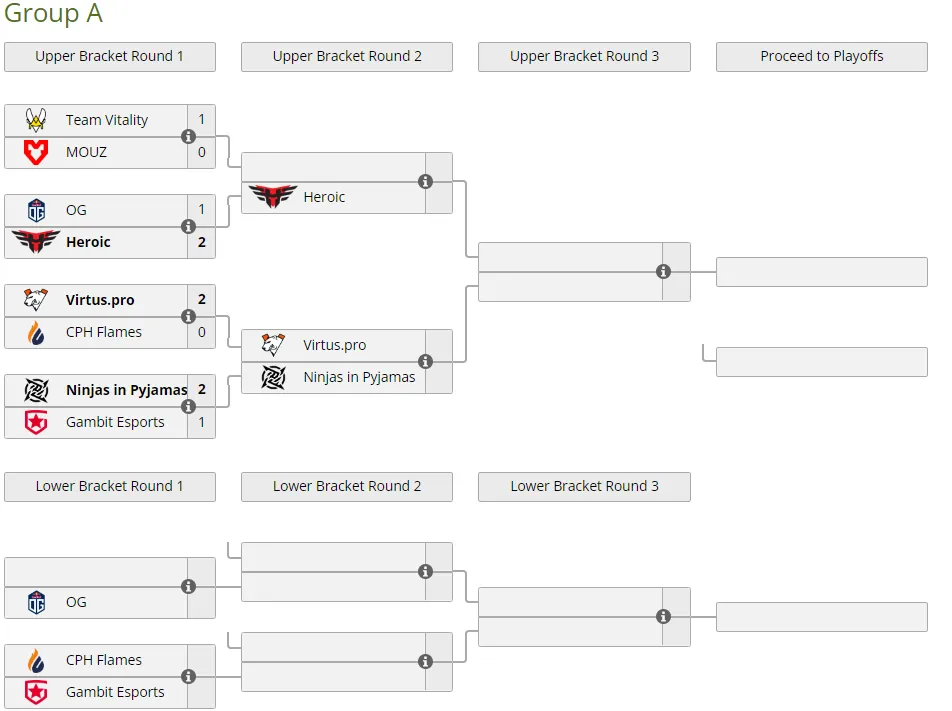Show match details for Virtus.pro vs CPH Flames
The width and height of the screenshot is (952, 711).
pos(188,316)
